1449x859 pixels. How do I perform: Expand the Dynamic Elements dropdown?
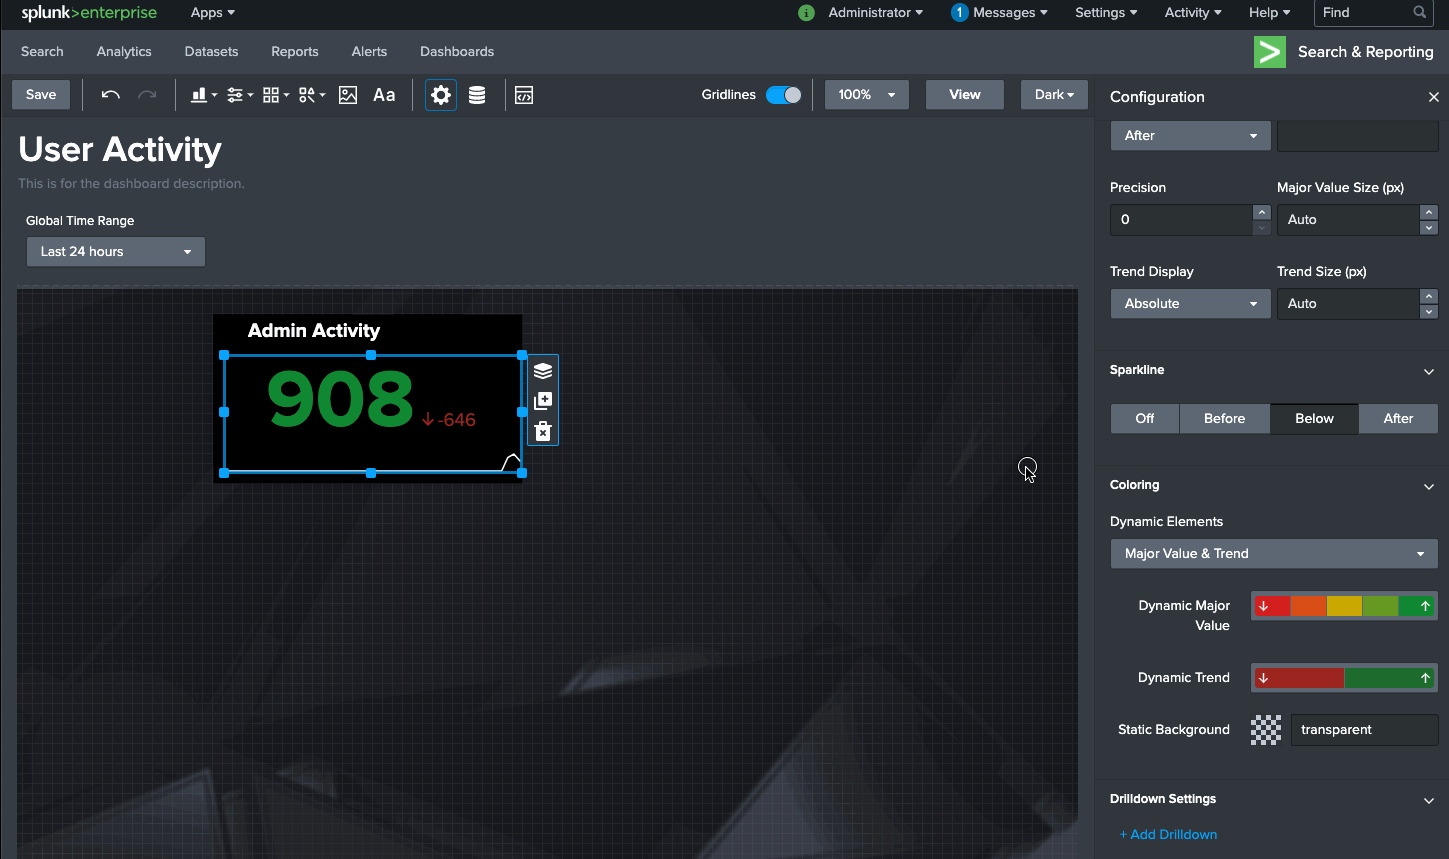coord(1273,554)
